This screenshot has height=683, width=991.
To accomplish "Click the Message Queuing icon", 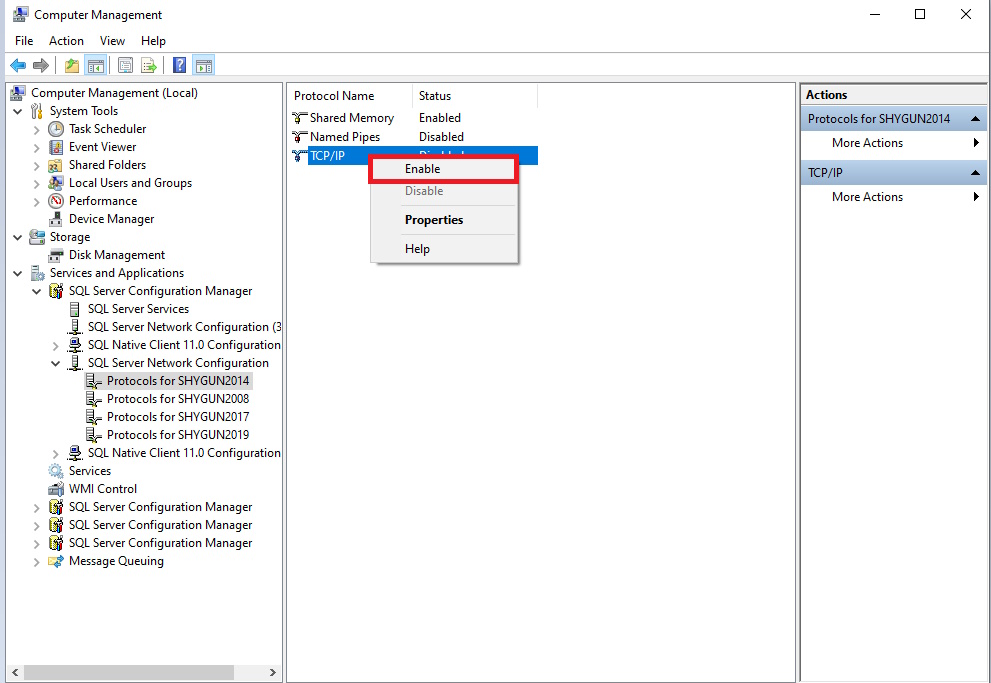I will point(56,561).
